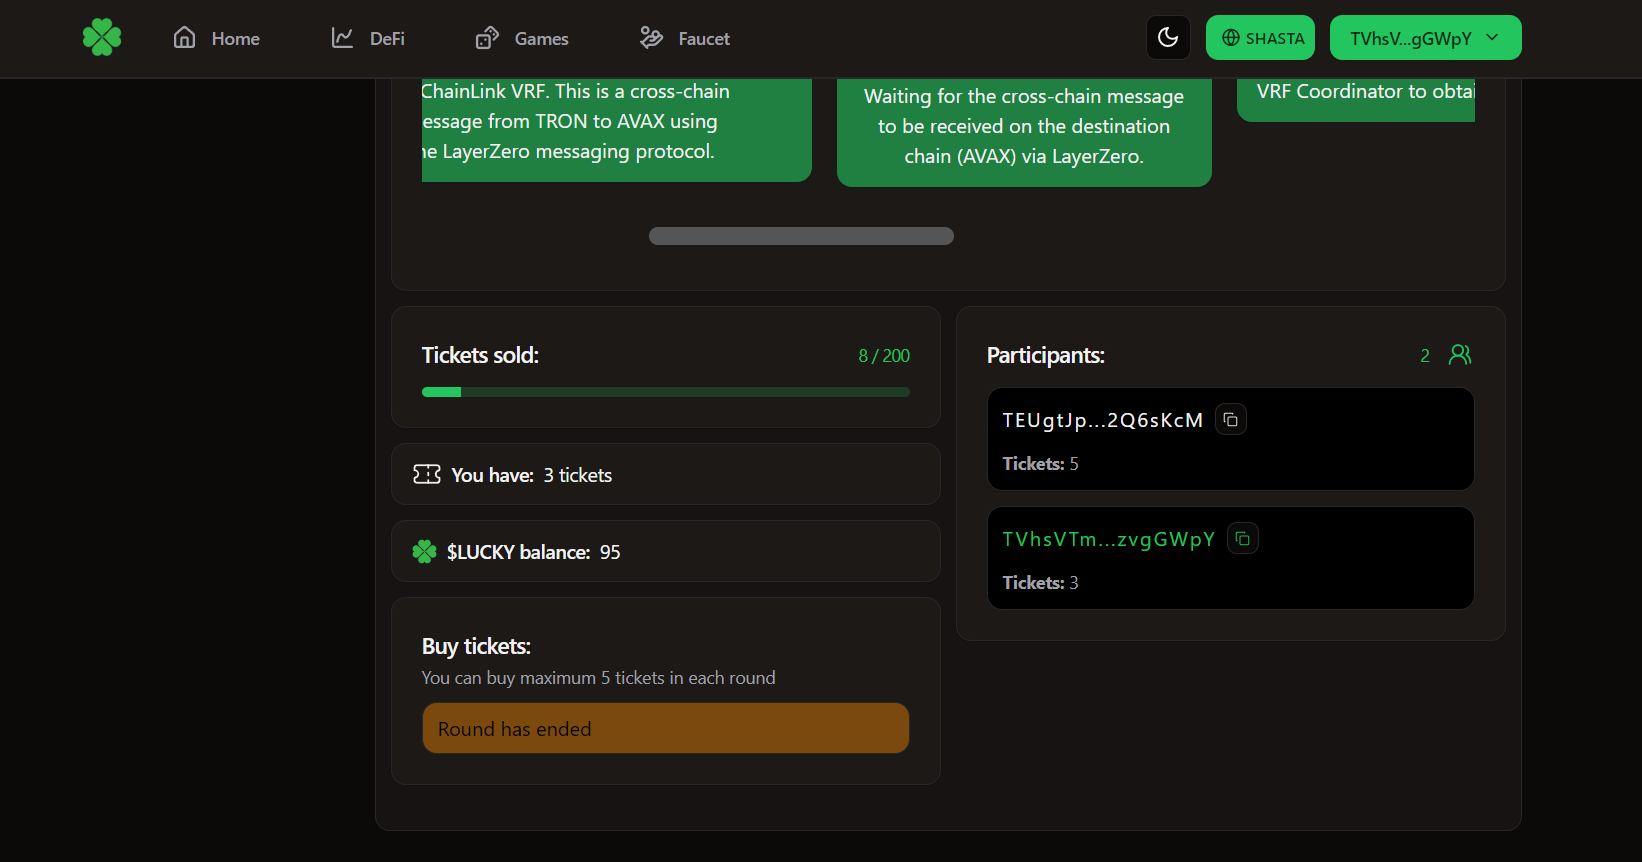Copy the TEUgtJp...2Q6sKcM participant address
This screenshot has height=862, width=1642.
point(1230,418)
